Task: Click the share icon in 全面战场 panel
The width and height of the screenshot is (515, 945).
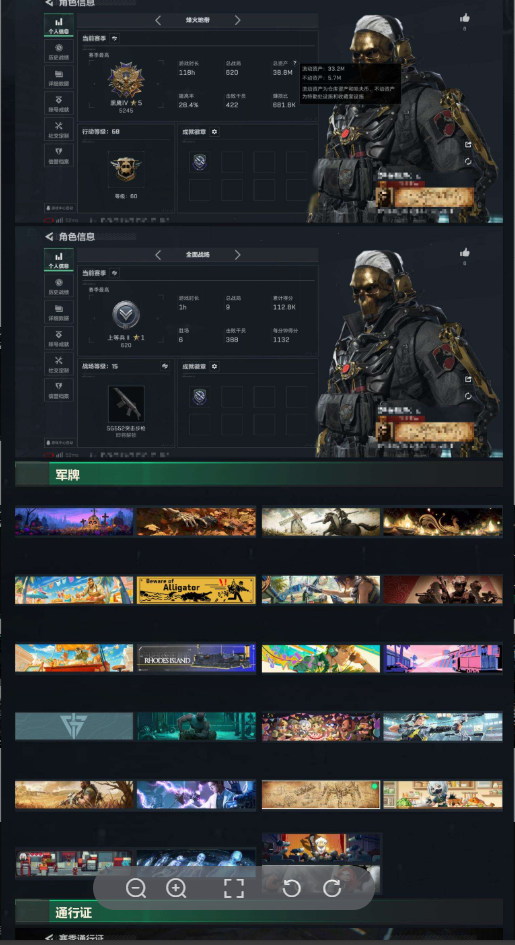Action: pos(468,379)
